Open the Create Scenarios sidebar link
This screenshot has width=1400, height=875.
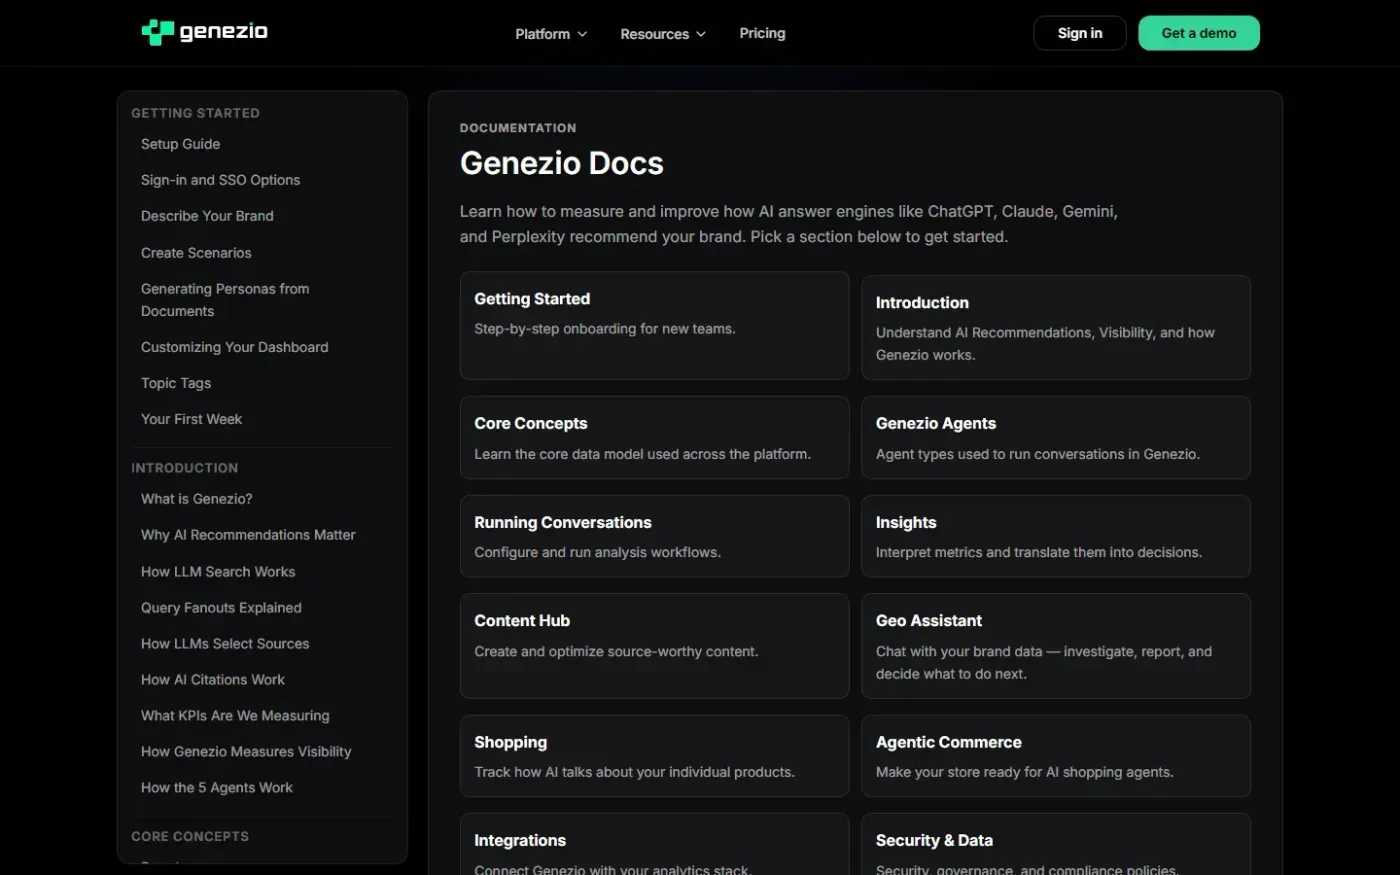coord(196,253)
